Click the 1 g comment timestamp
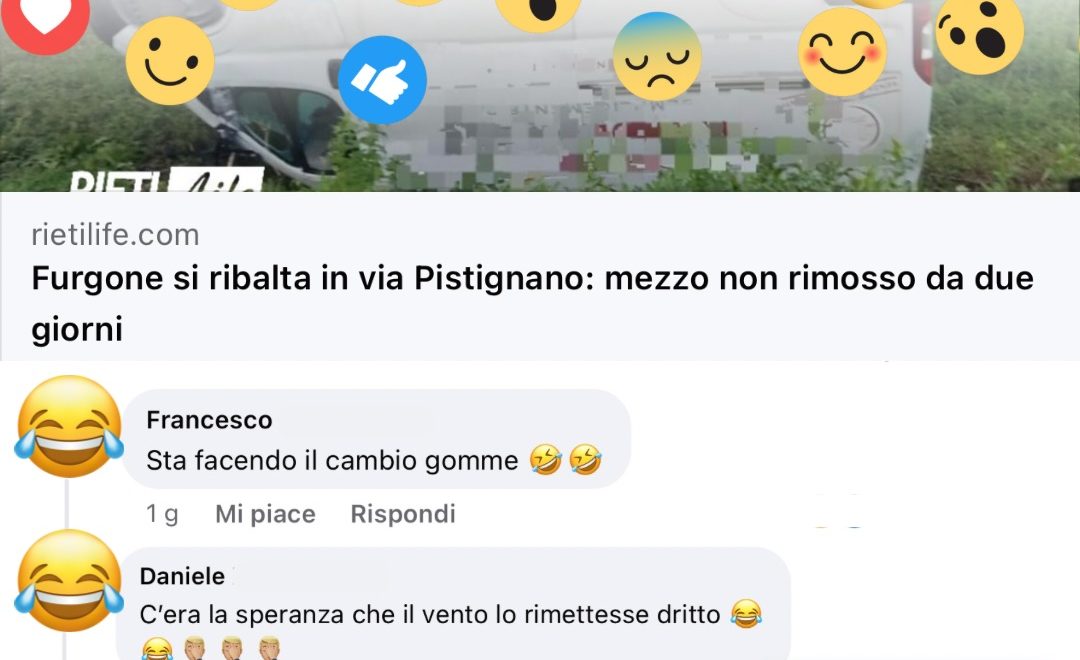1080x660 pixels. 163,514
